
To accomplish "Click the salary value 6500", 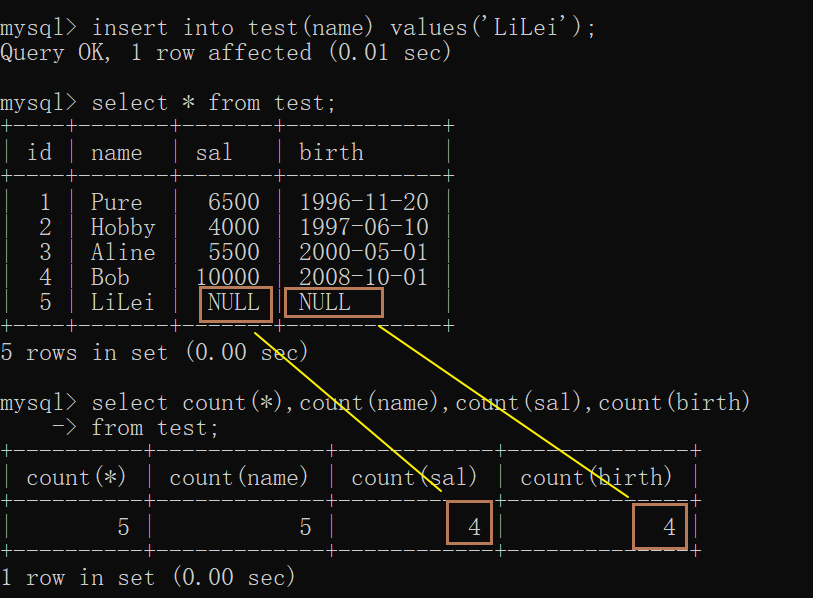I will click(x=233, y=202).
